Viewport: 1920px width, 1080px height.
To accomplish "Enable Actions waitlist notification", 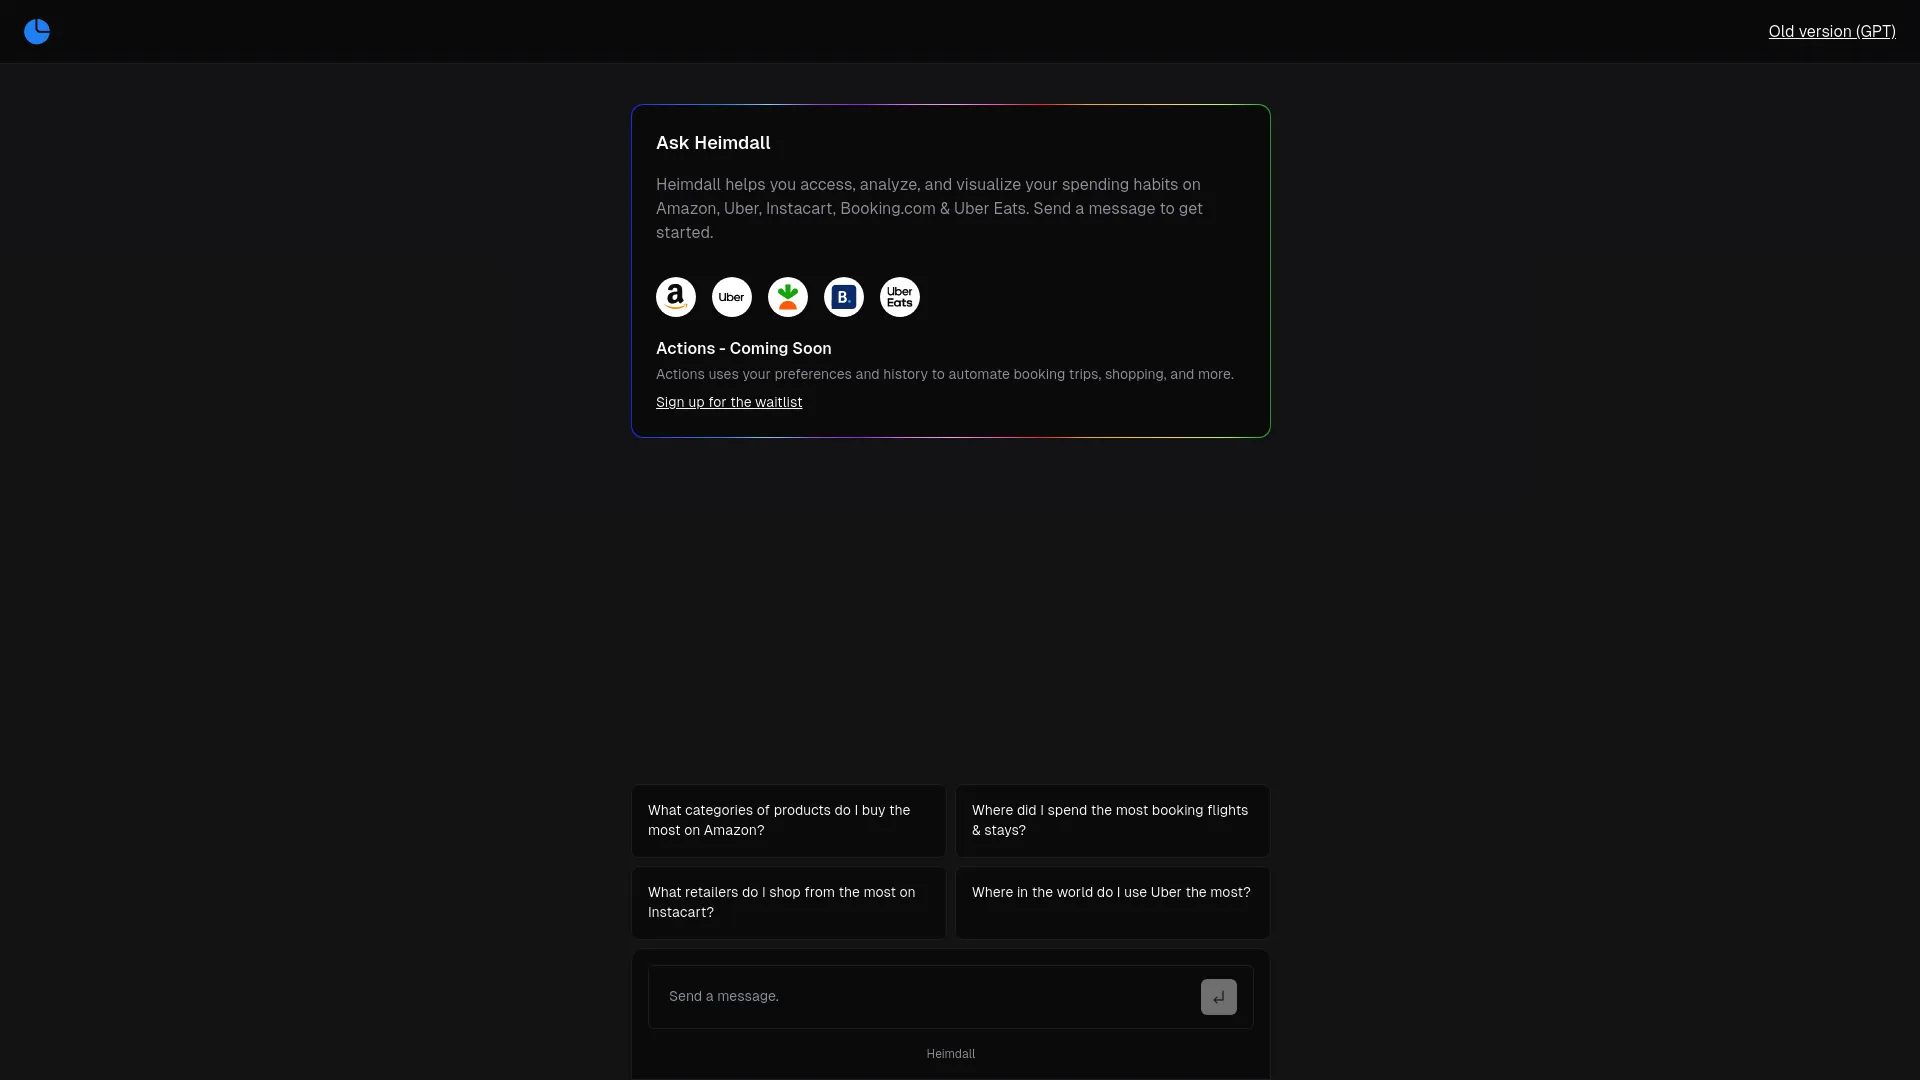I will coord(729,402).
